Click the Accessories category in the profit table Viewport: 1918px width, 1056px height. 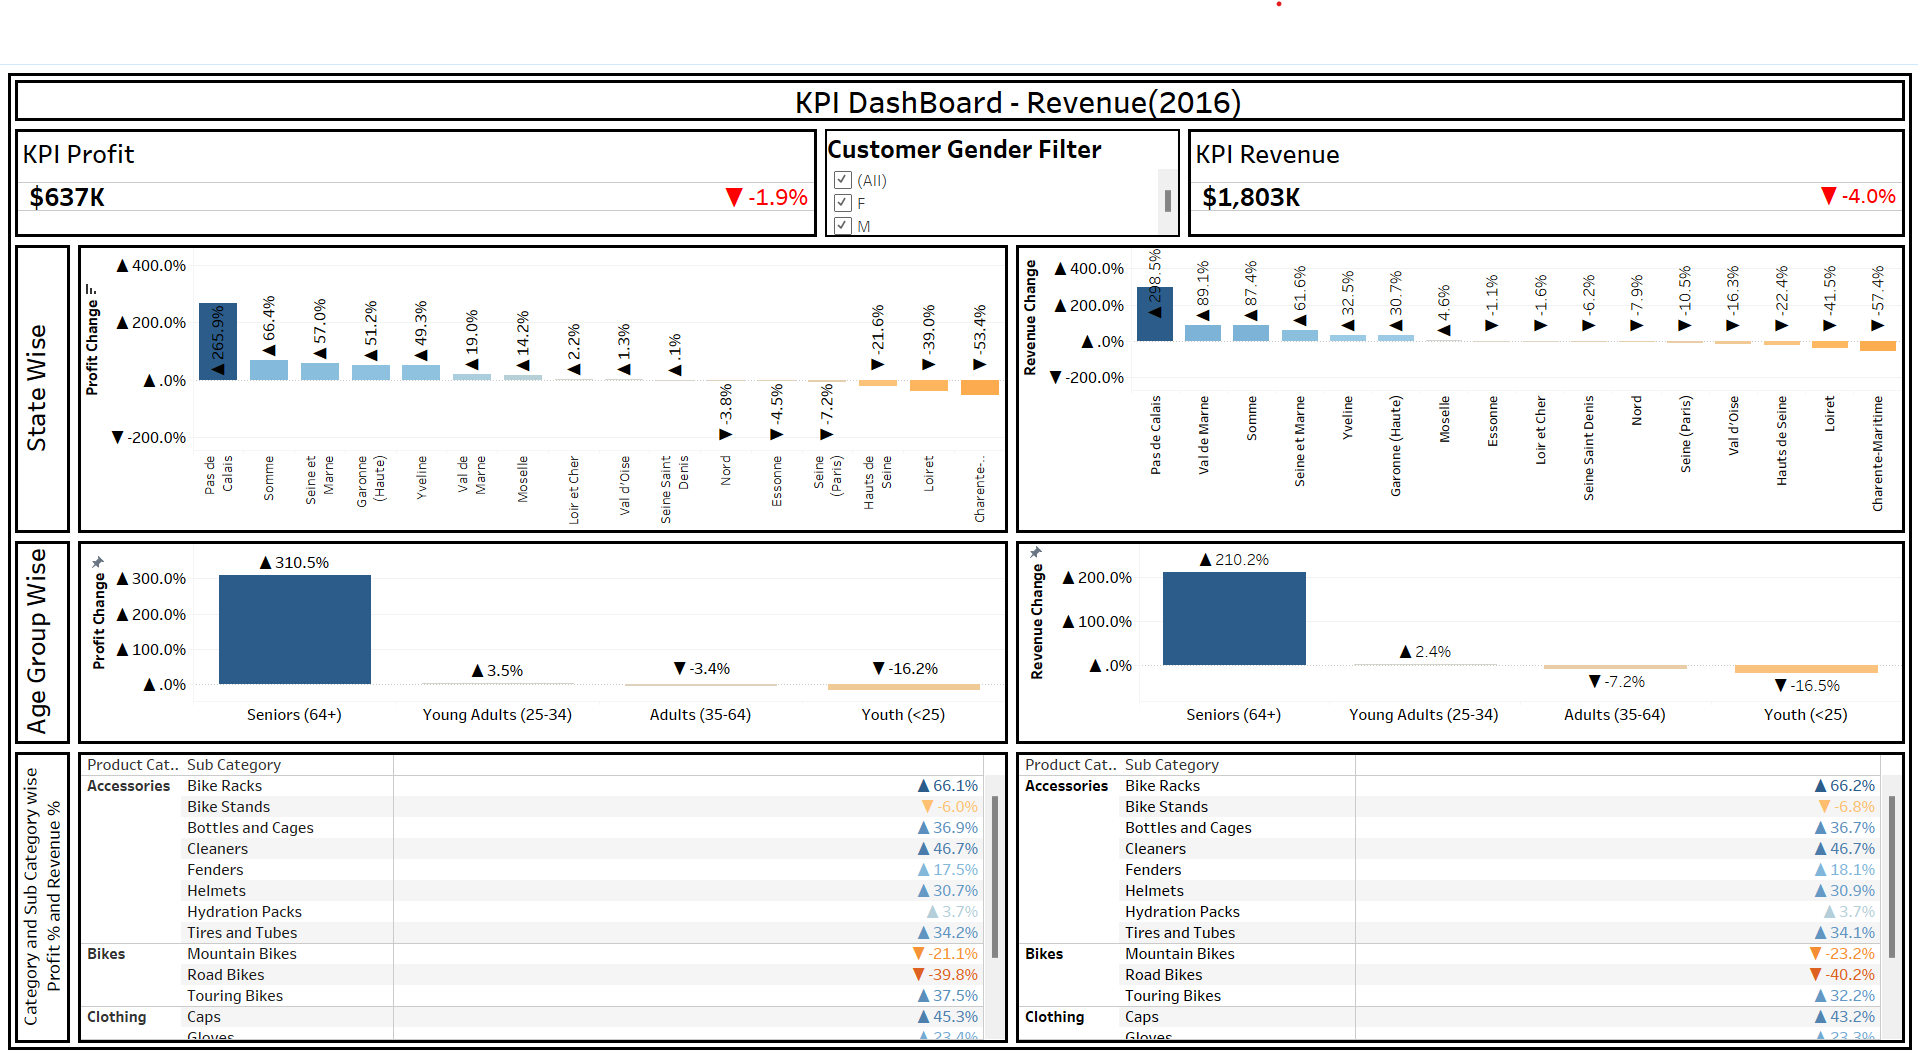pos(128,786)
